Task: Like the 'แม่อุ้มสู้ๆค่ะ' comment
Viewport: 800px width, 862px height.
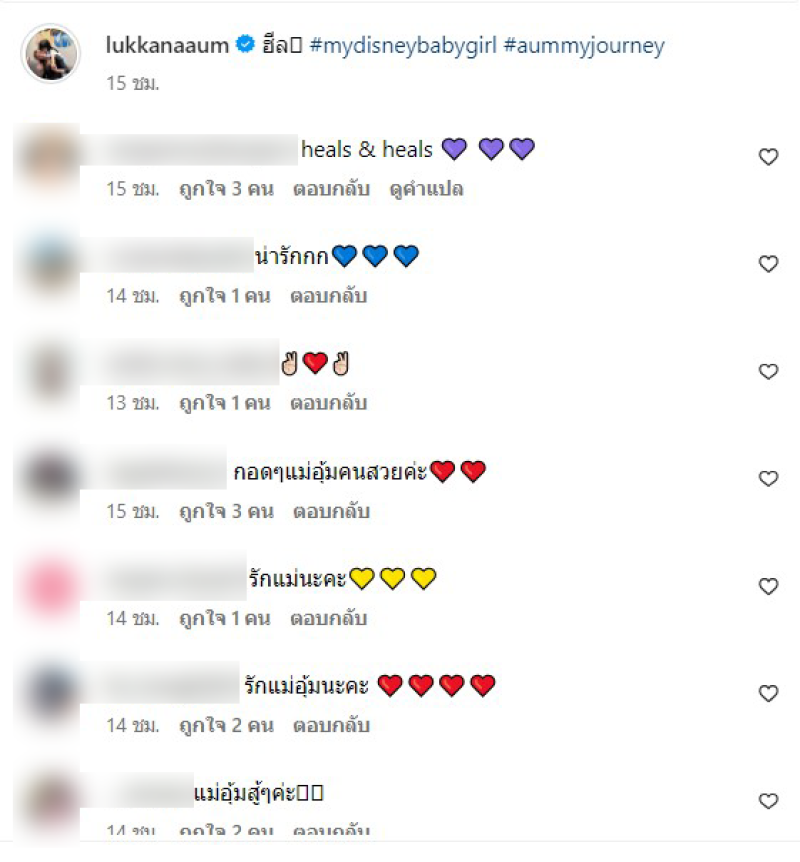Action: pyautogui.click(x=768, y=801)
